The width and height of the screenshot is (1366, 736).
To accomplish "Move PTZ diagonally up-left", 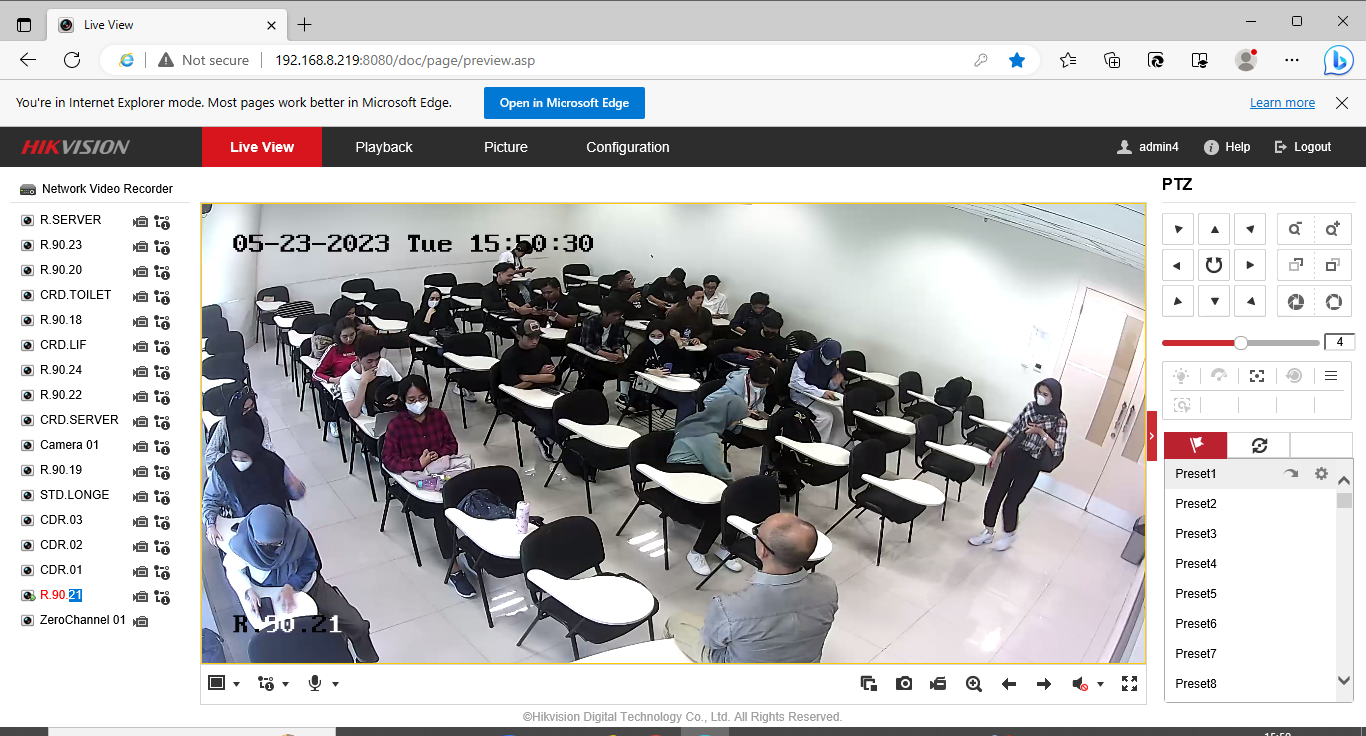I will coord(1178,229).
